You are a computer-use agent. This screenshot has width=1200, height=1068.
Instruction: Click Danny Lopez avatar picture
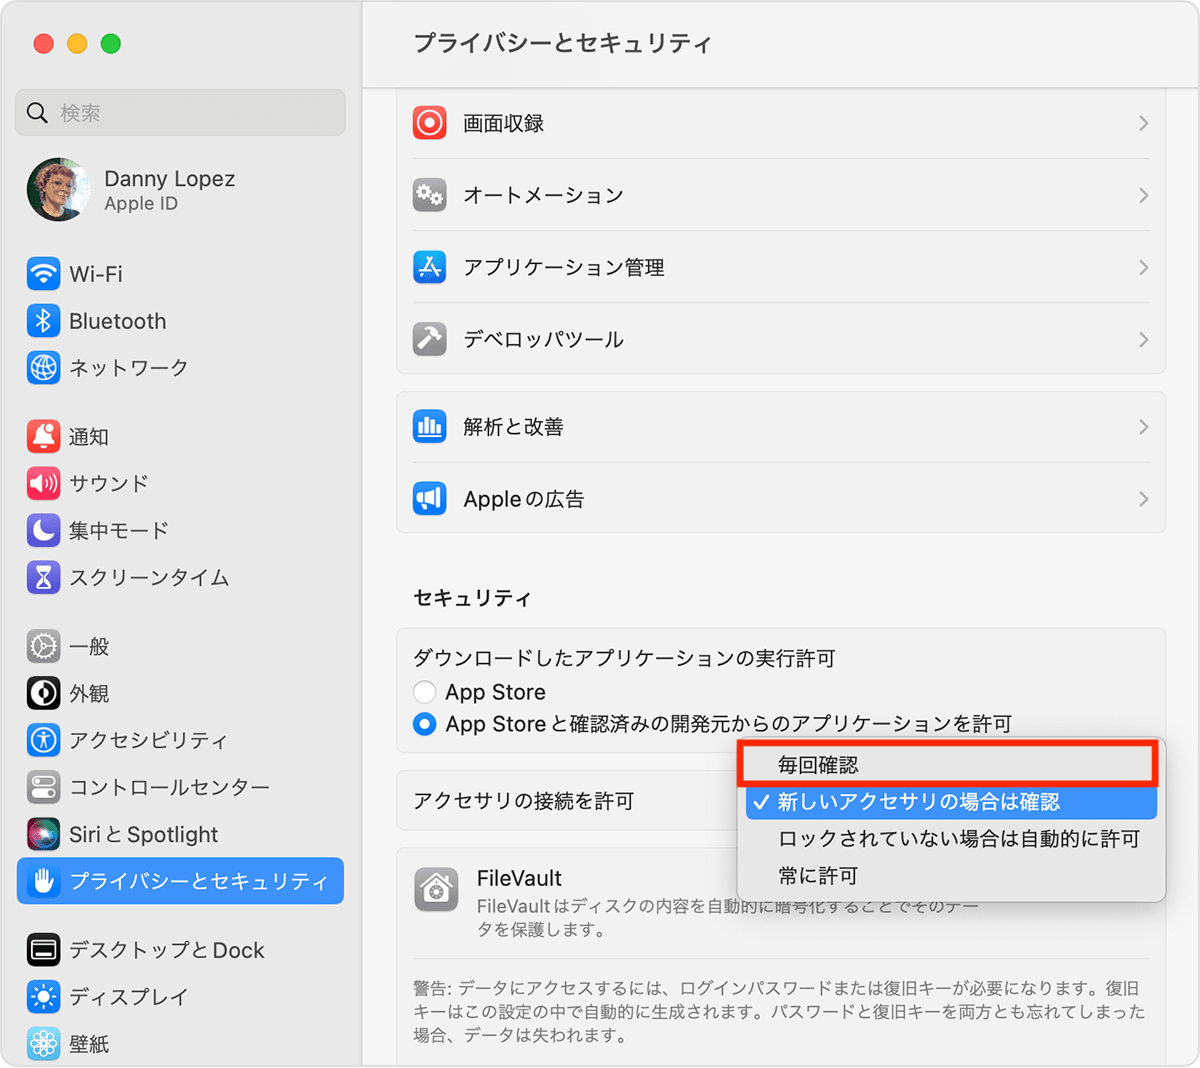click(x=58, y=190)
